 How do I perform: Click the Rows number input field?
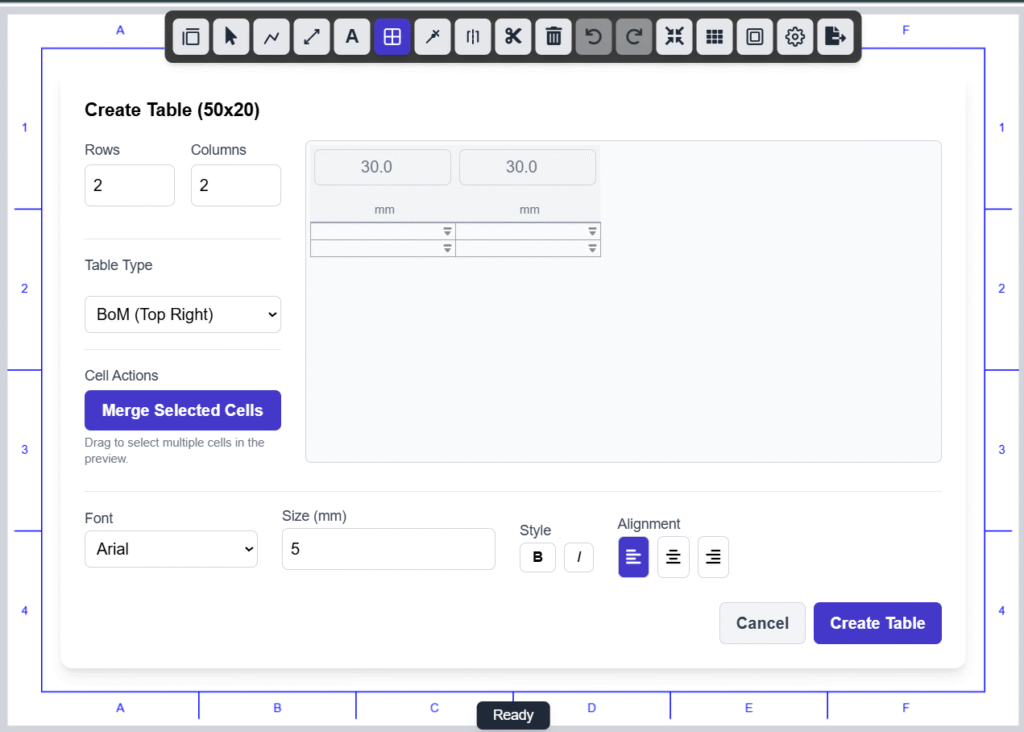pos(130,186)
